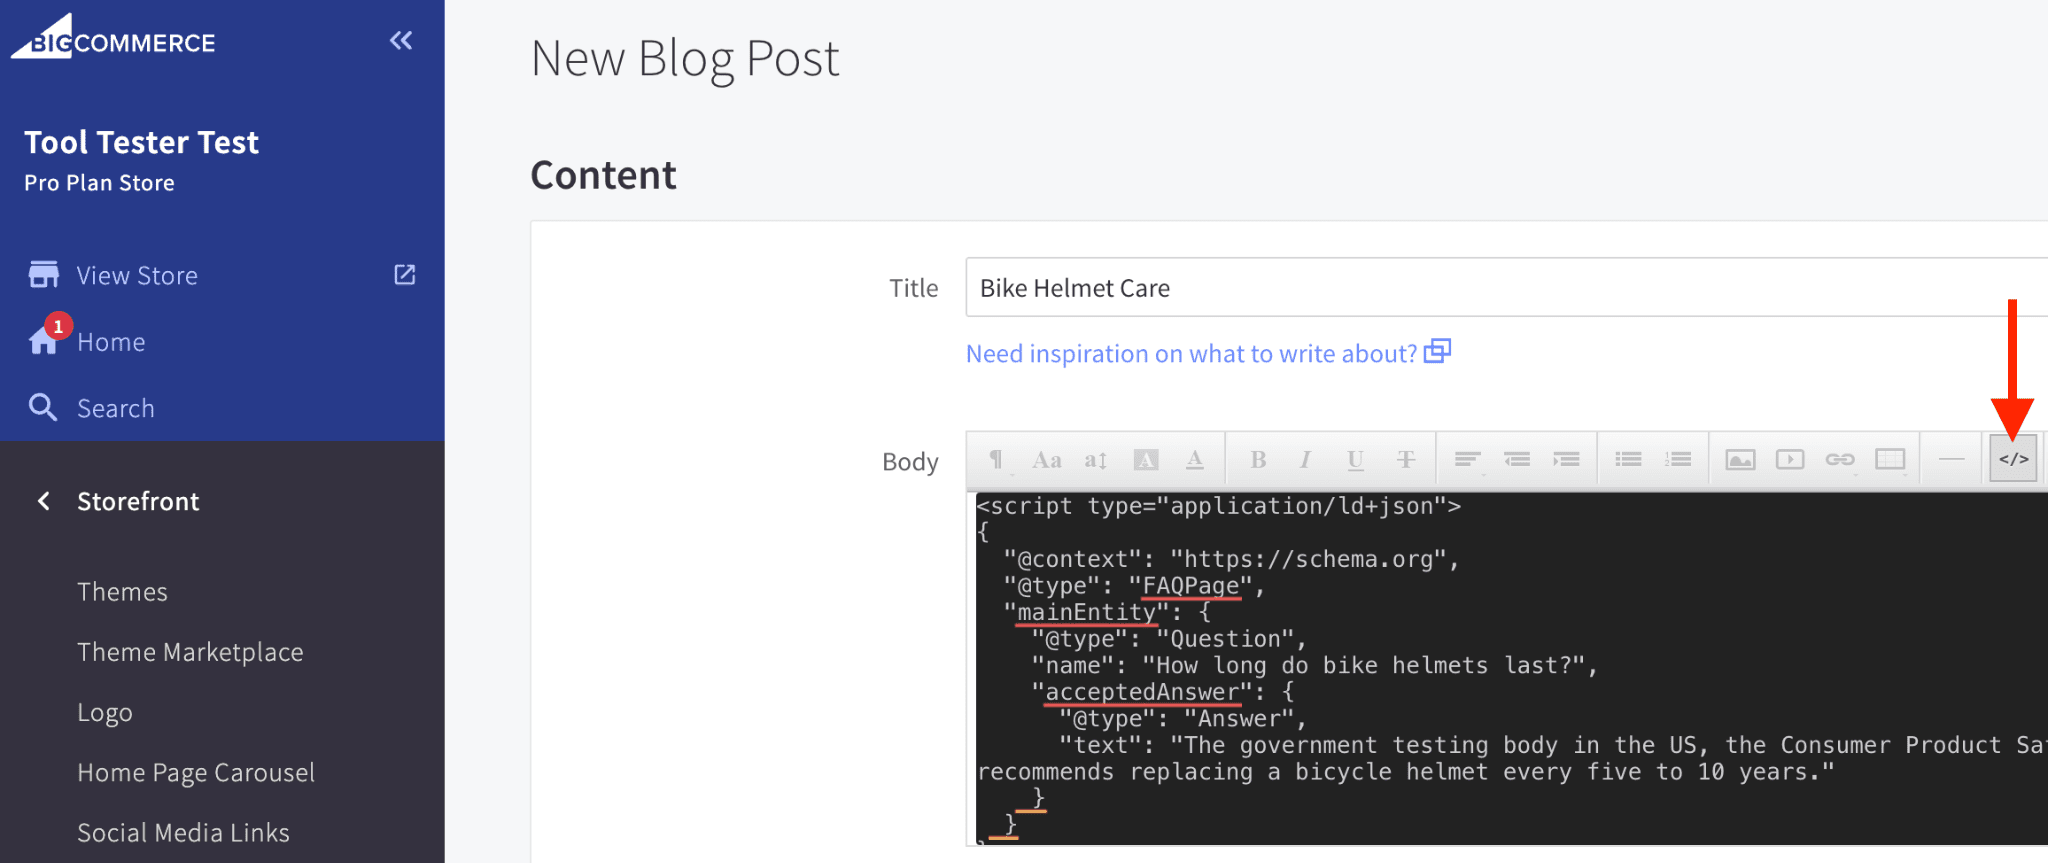Insert a horizontal rule line
Screen dimensions: 2048x863
1951,459
